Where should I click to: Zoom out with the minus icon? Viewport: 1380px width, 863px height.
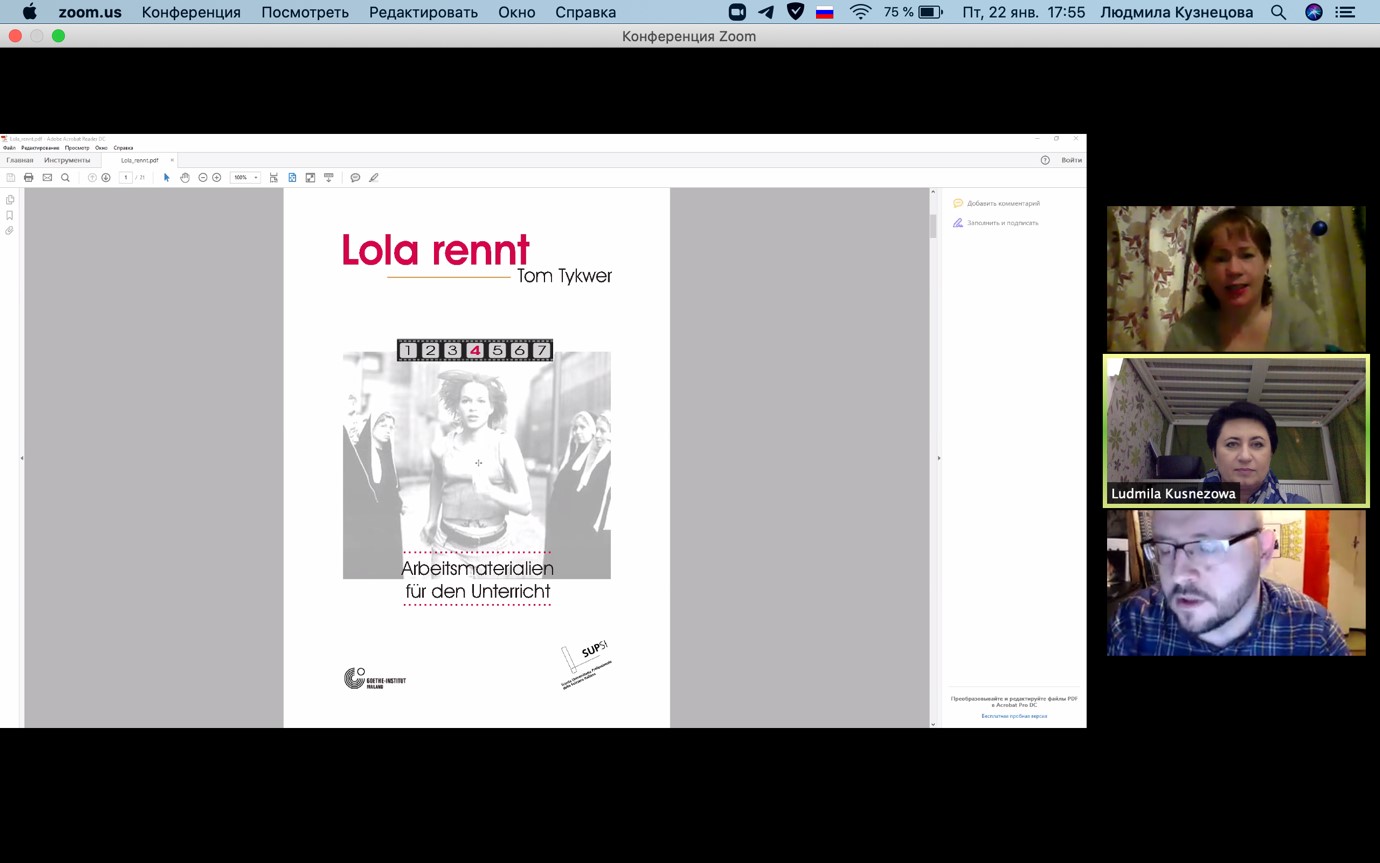pos(203,177)
